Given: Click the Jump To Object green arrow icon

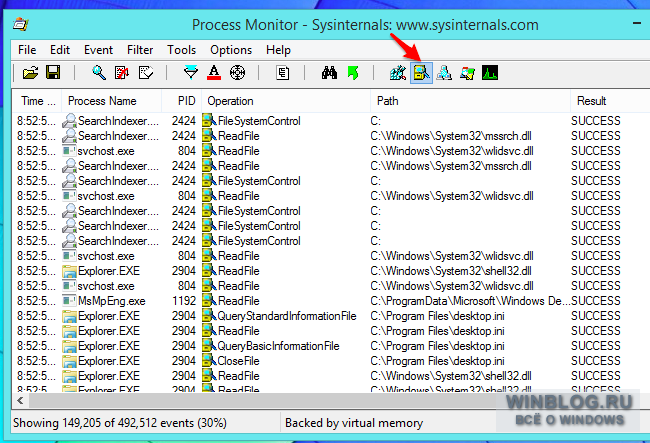Looking at the screenshot, I should pyautogui.click(x=353, y=73).
